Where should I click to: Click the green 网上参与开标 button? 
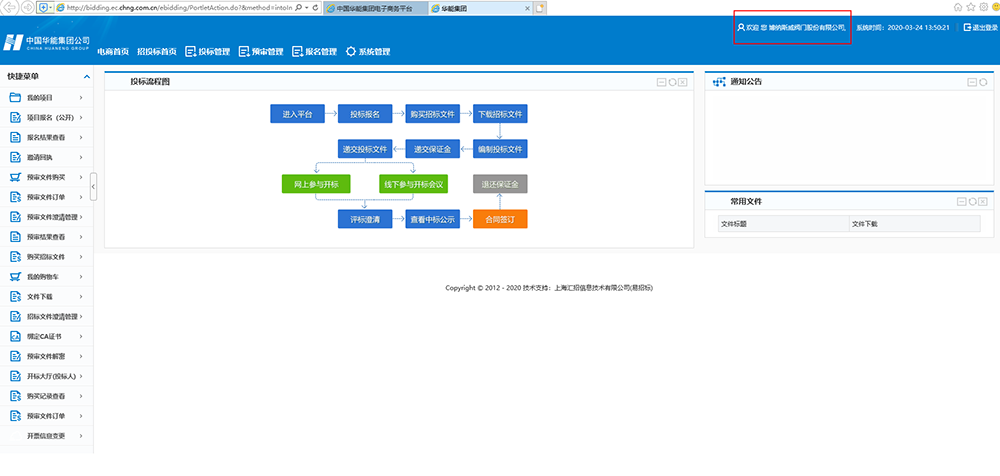pyautogui.click(x=316, y=184)
